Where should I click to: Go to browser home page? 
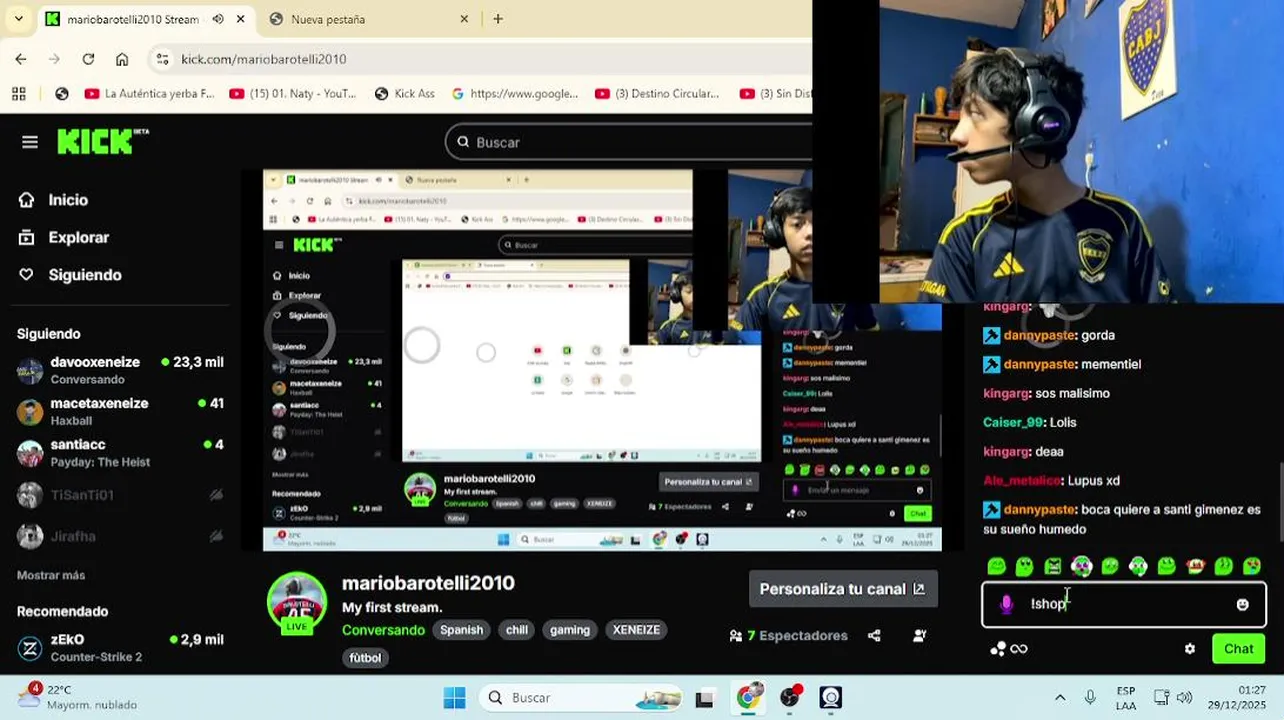click(122, 59)
